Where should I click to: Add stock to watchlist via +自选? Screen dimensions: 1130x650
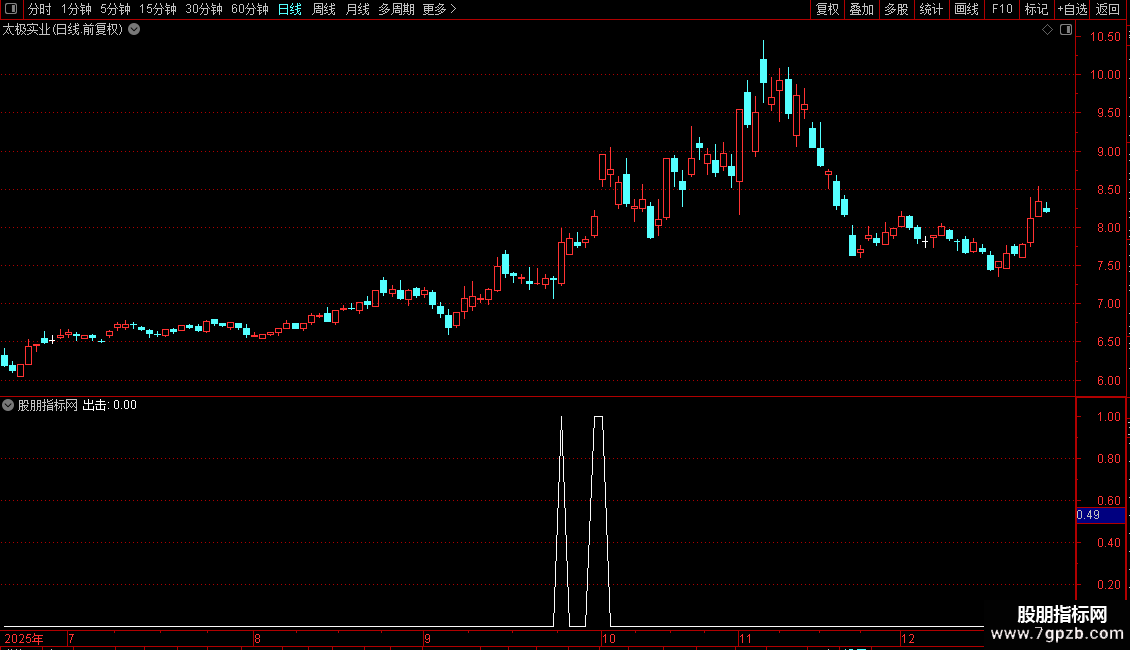pos(1072,9)
